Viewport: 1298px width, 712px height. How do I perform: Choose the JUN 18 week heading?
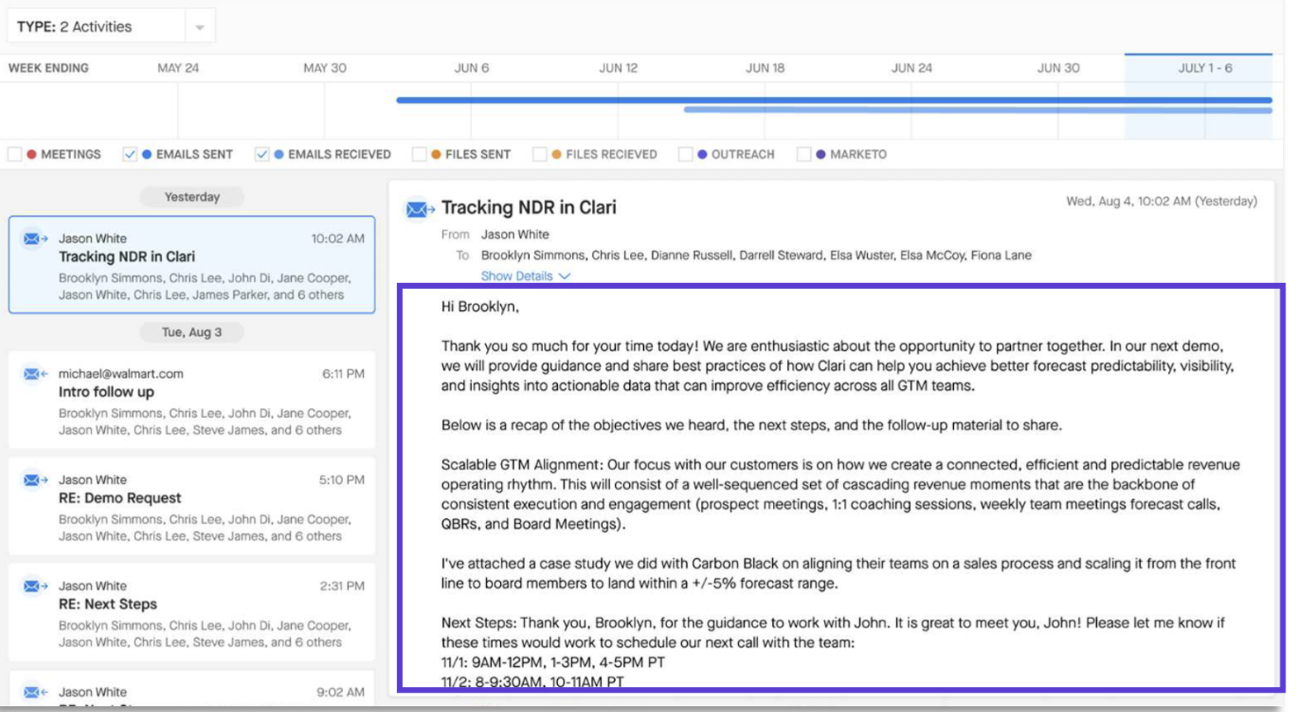[765, 68]
